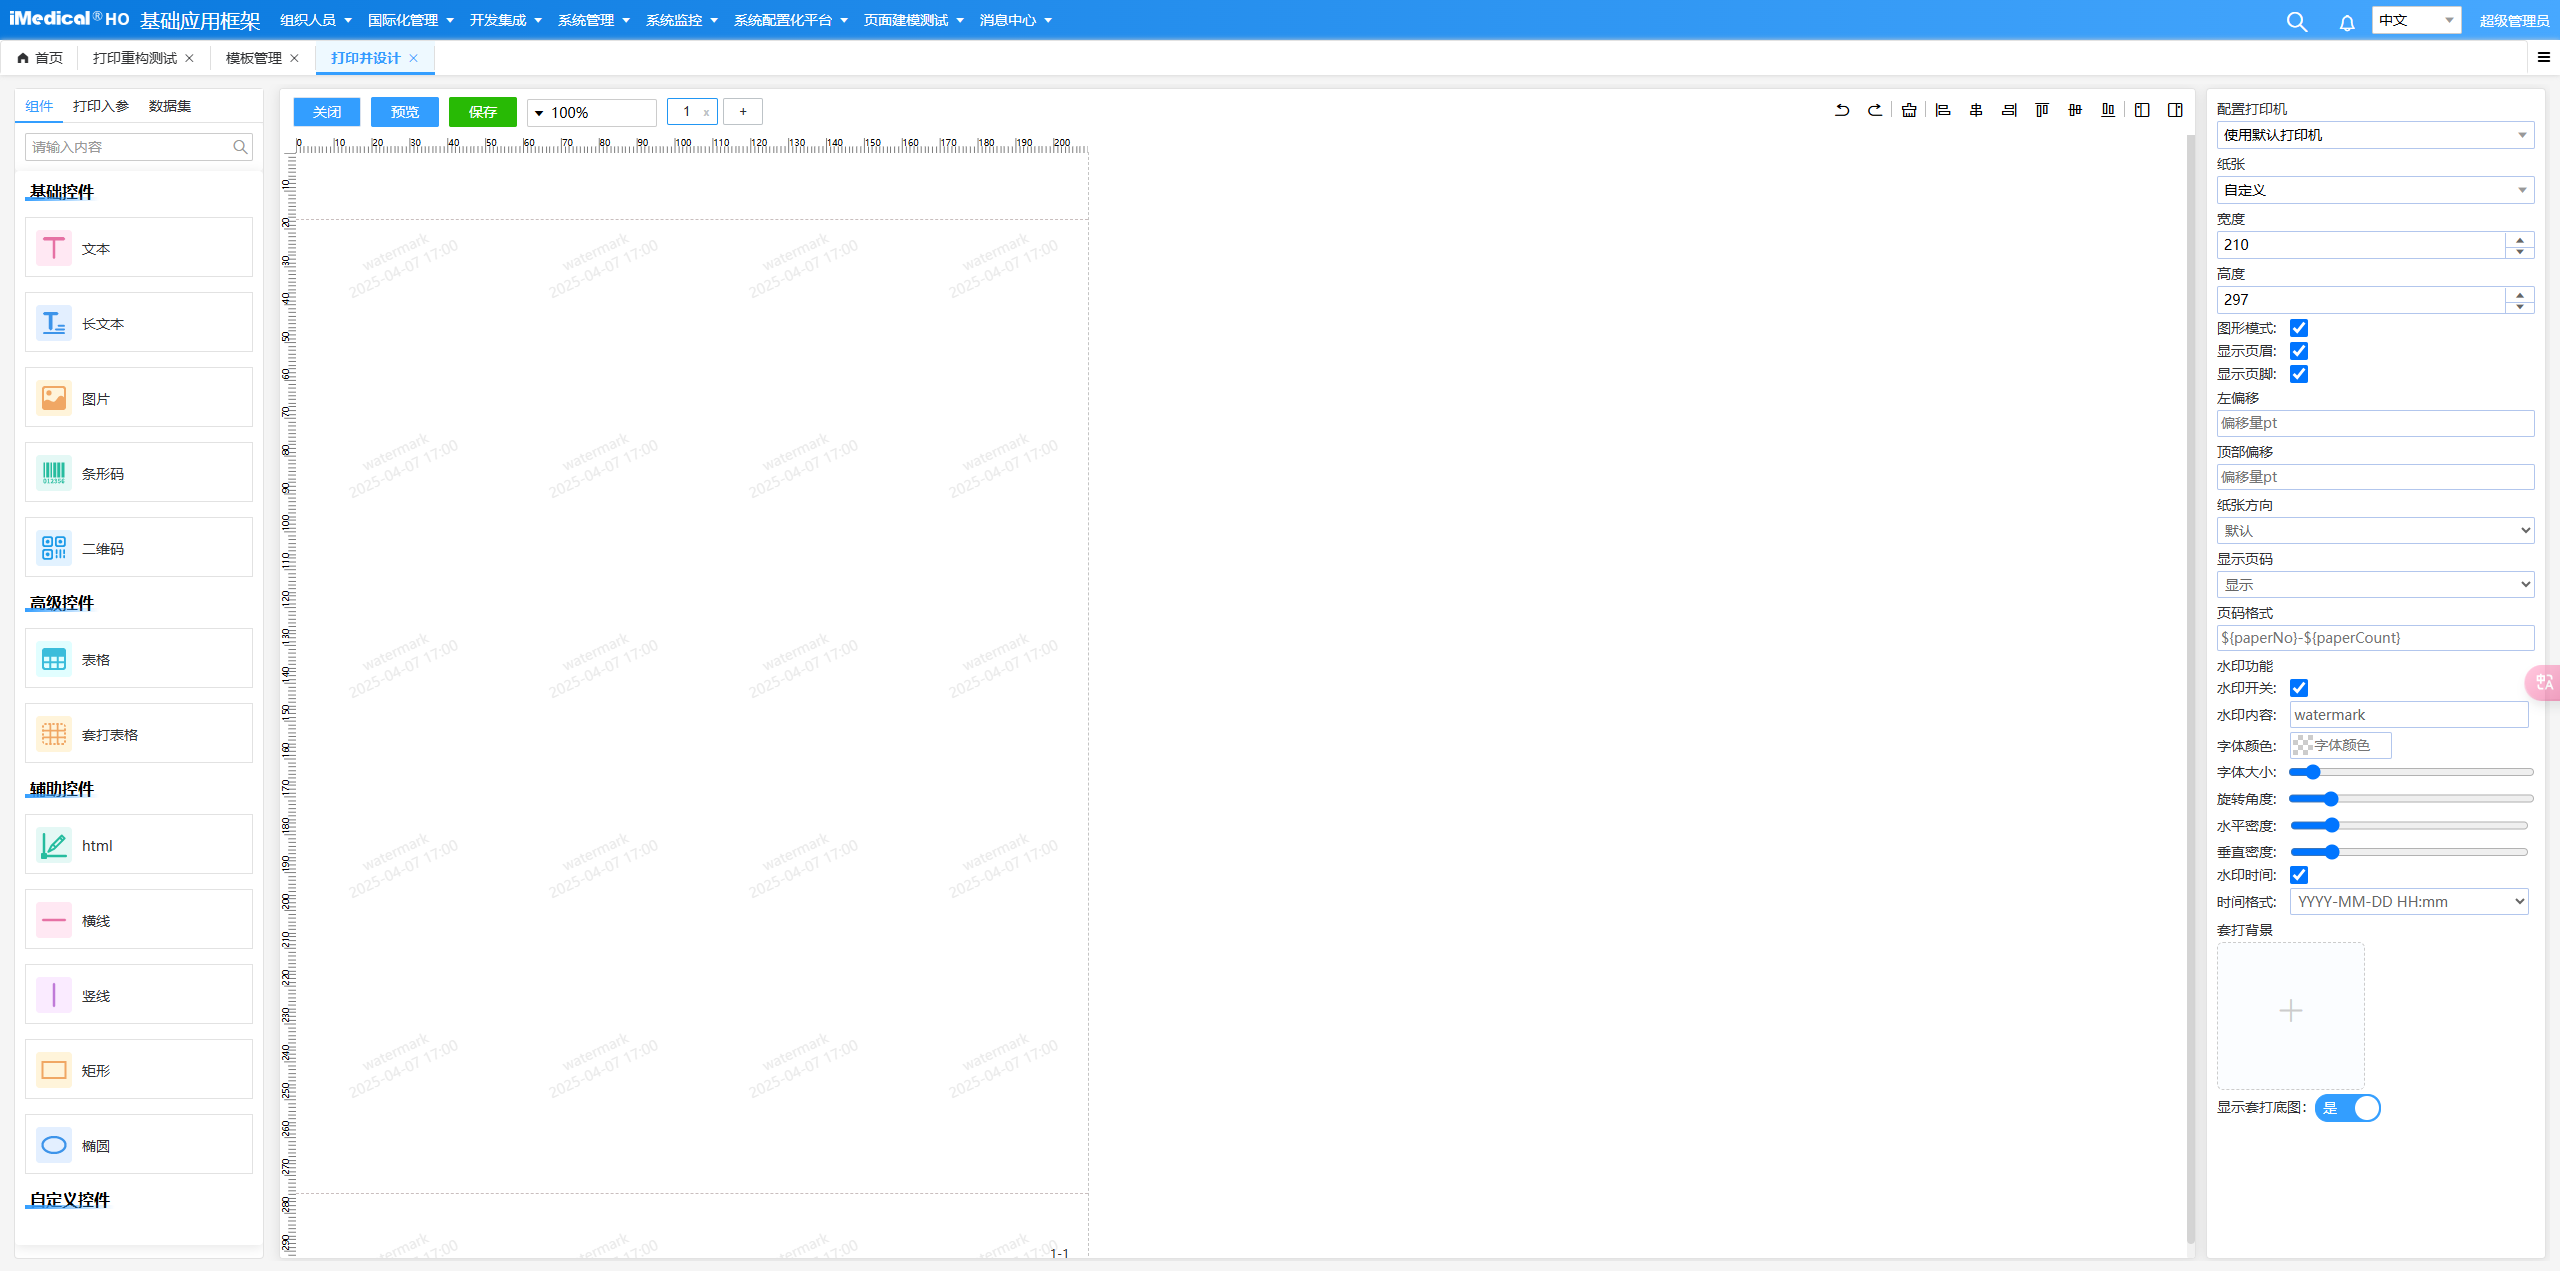2560x1271 pixels.
Task: Expand the 配置打印机 printer selector
Action: pos(2375,135)
